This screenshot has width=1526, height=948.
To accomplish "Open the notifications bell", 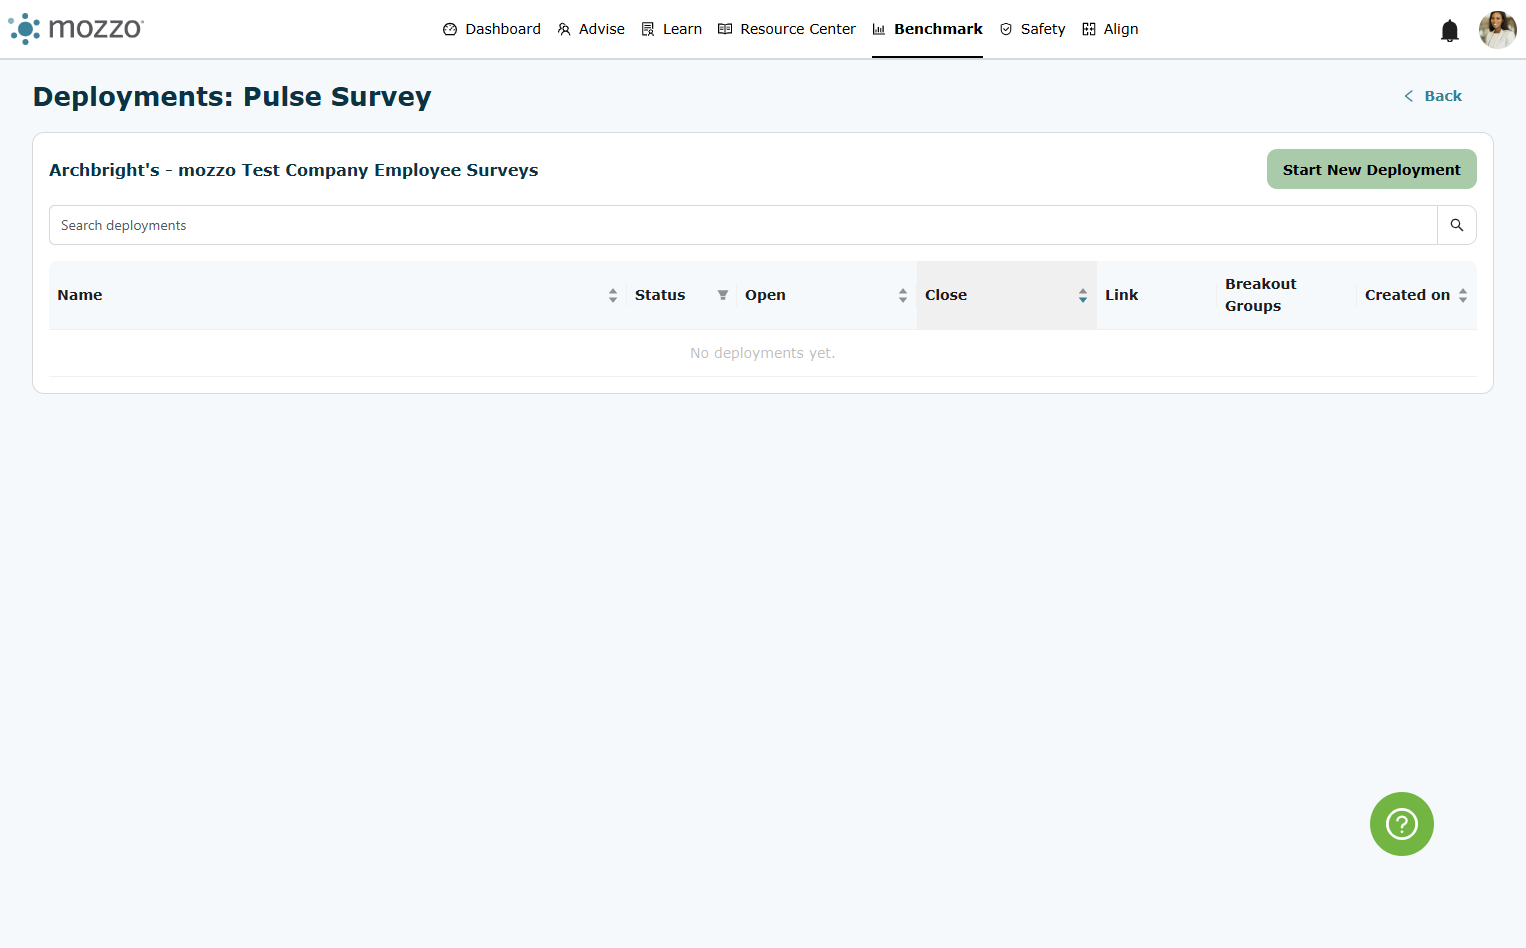I will coord(1449,31).
